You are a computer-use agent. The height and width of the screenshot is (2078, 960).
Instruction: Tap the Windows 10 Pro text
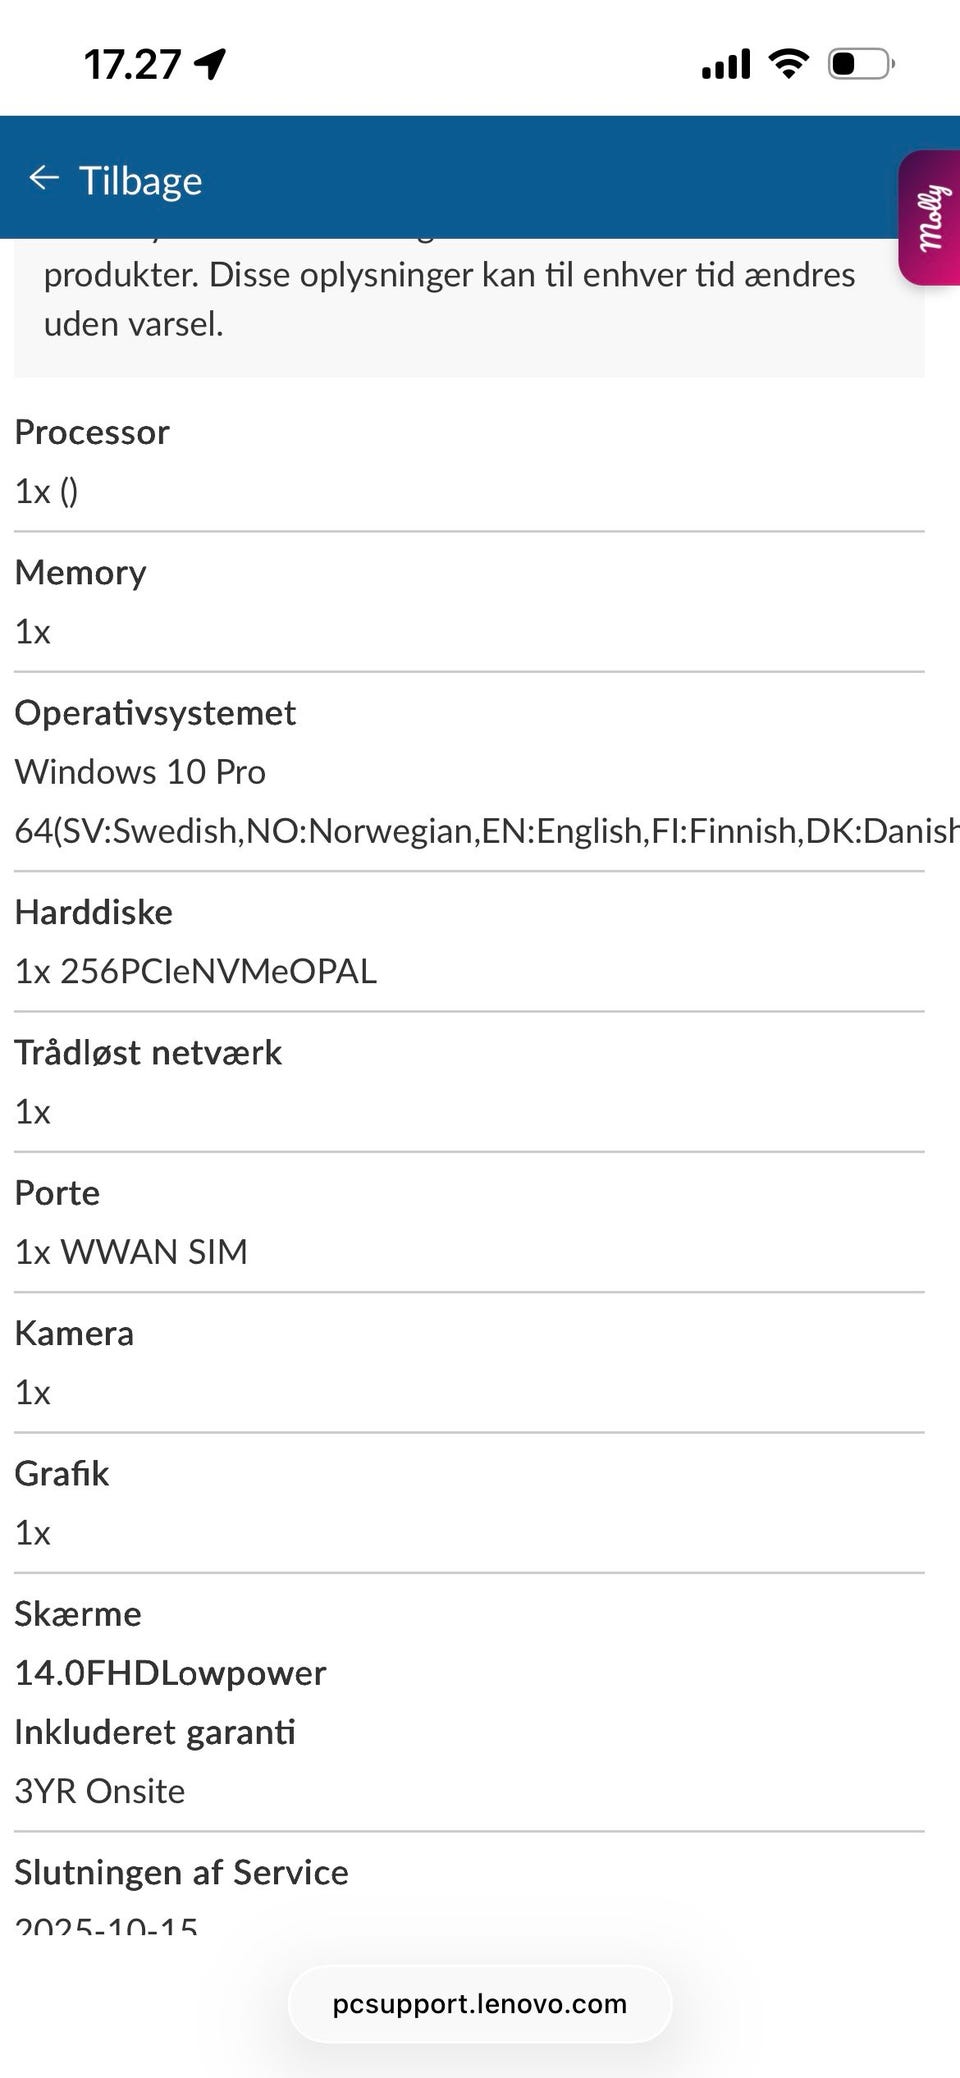click(x=140, y=772)
